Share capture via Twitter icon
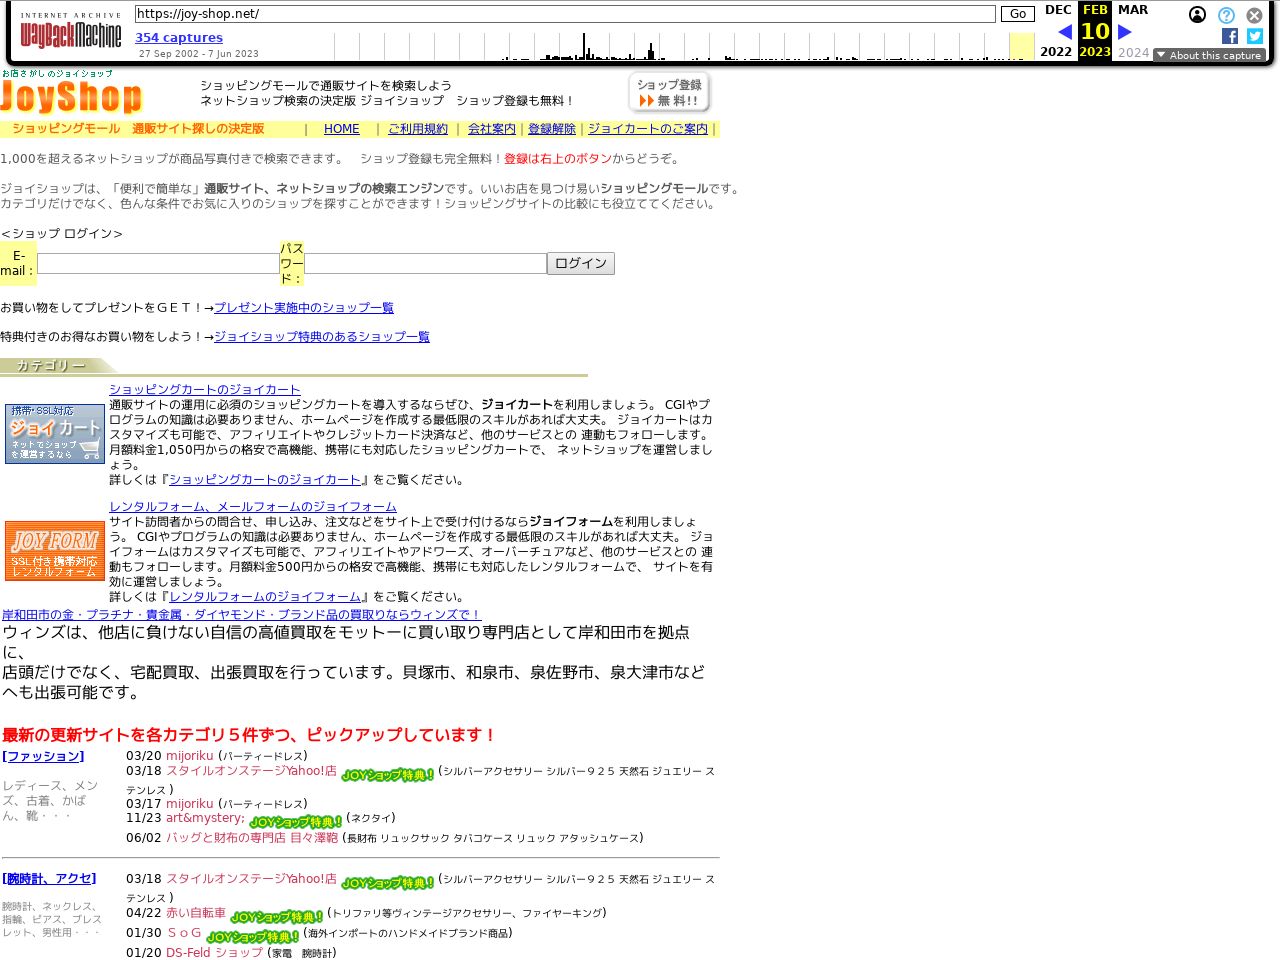Screen dimensions: 1280x960 (1255, 36)
